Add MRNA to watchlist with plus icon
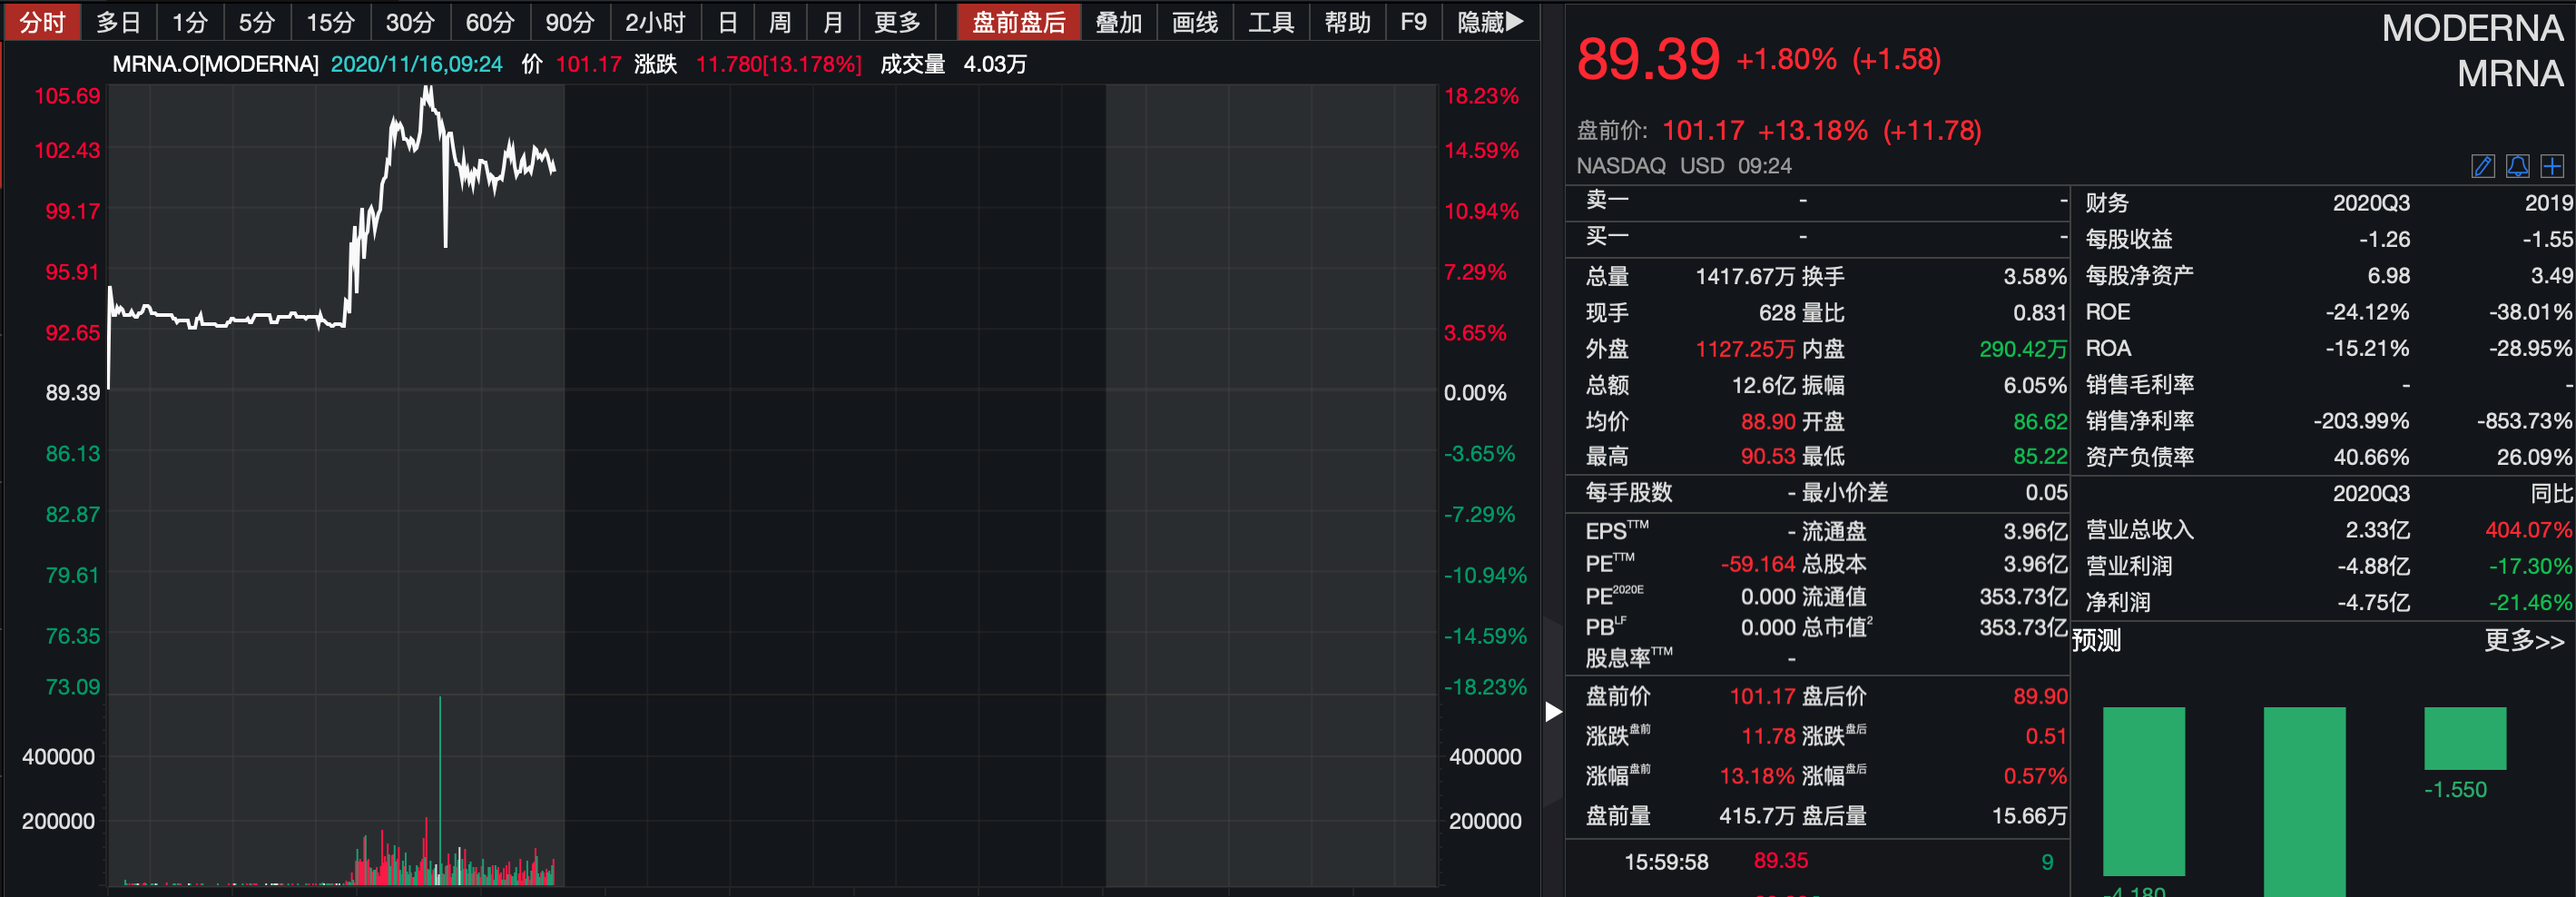 (2552, 166)
